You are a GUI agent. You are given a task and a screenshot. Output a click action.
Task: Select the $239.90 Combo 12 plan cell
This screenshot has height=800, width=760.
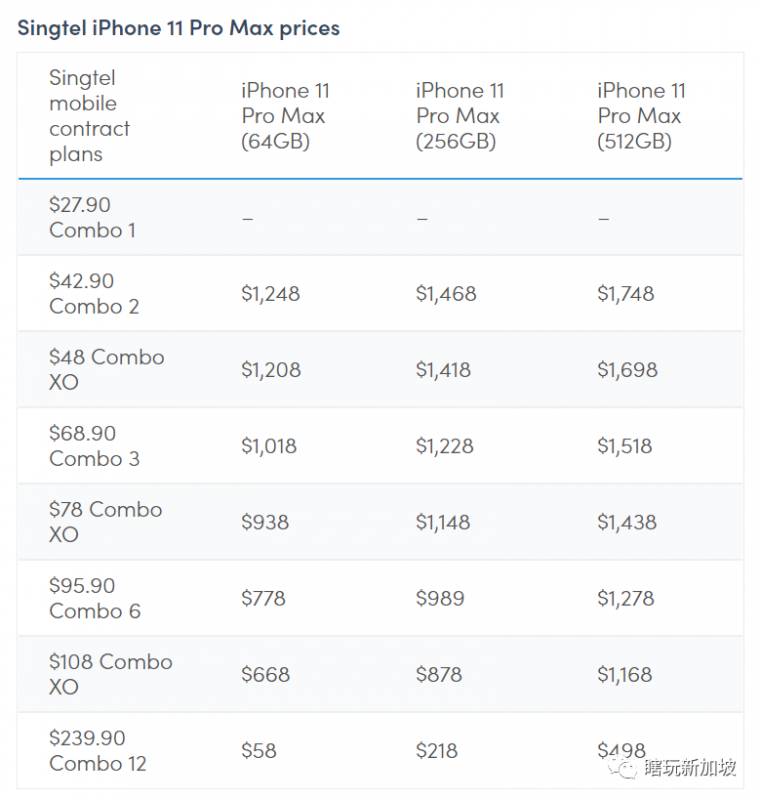click(x=97, y=750)
